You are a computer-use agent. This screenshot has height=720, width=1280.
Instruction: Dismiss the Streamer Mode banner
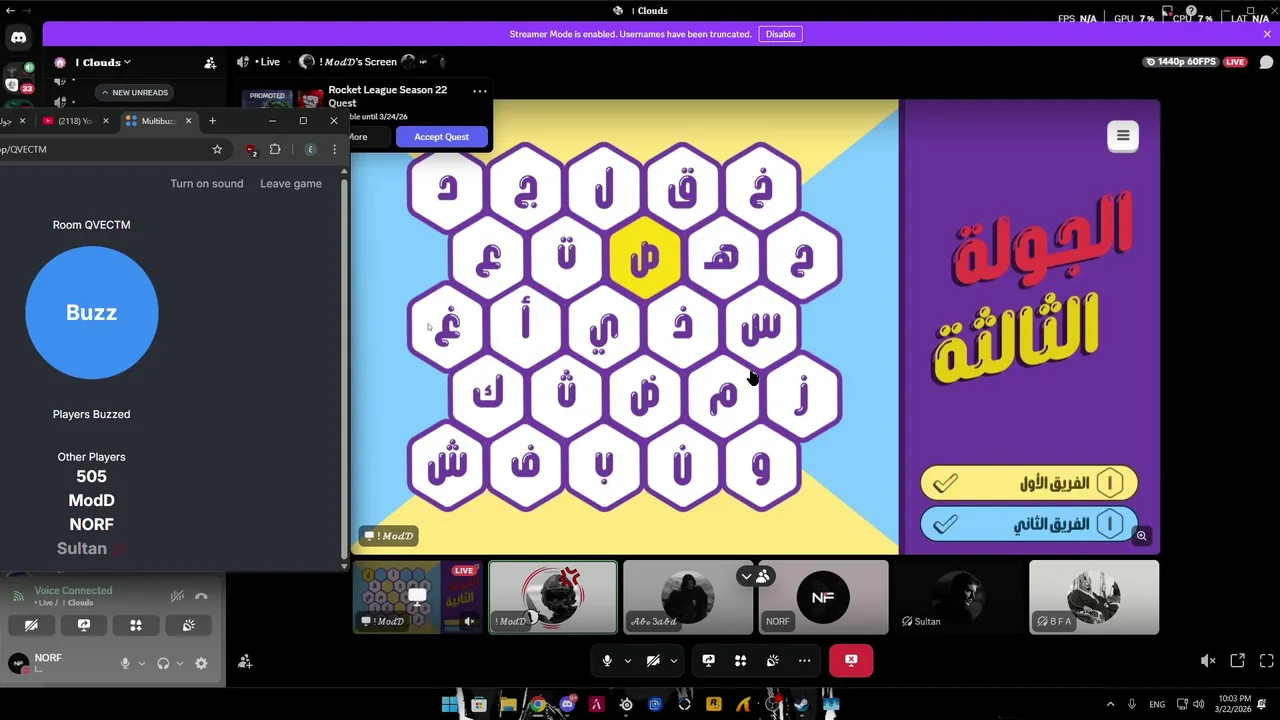click(1267, 34)
